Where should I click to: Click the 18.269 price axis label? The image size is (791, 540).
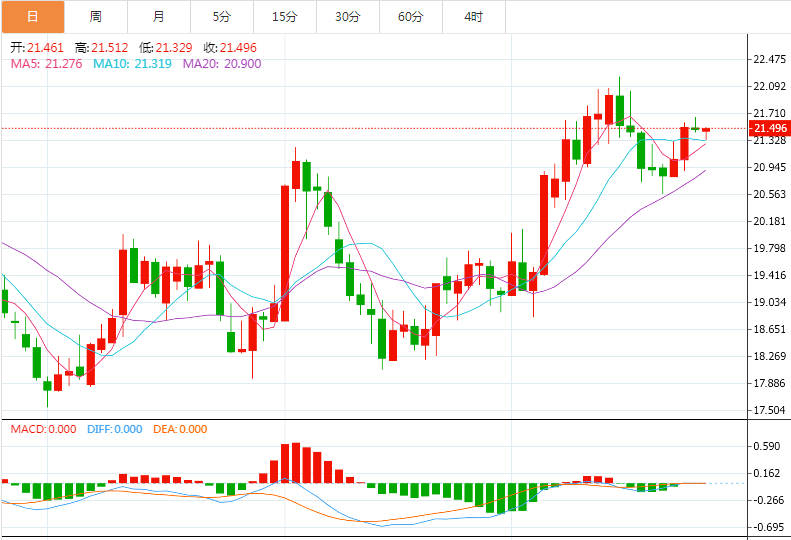pos(769,356)
